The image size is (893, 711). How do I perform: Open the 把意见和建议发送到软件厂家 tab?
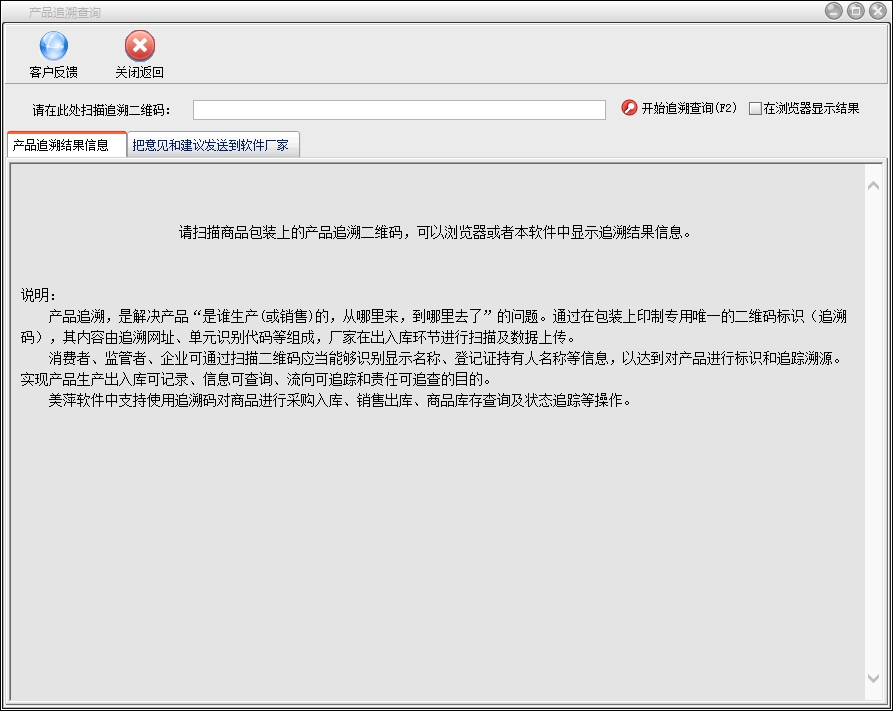(x=210, y=145)
